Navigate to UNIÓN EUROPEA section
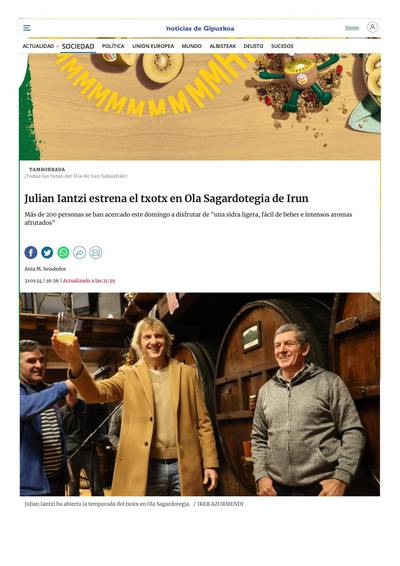 pyautogui.click(x=153, y=46)
